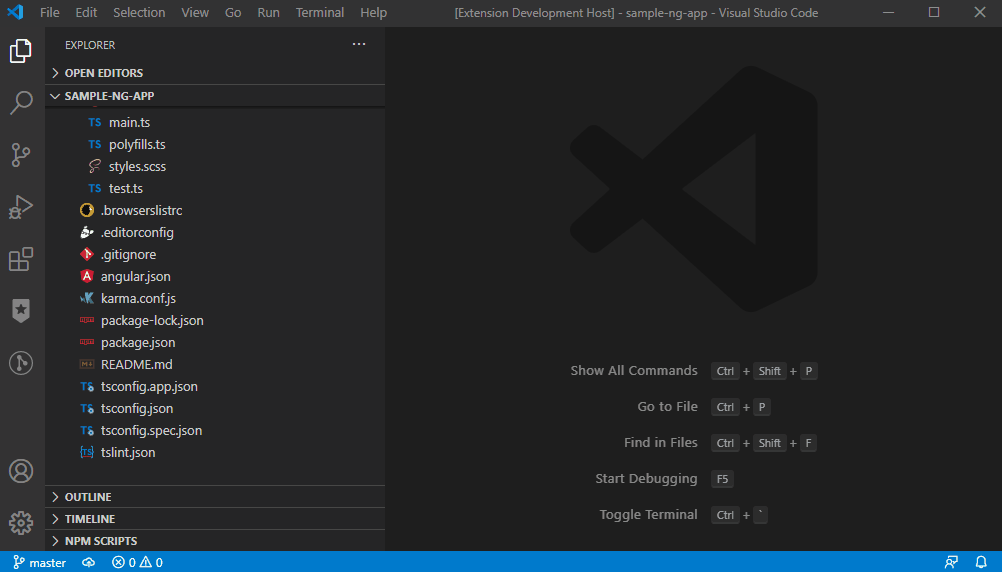This screenshot has height=572, width=1002.
Task: Open README.md file
Action: 215,364
